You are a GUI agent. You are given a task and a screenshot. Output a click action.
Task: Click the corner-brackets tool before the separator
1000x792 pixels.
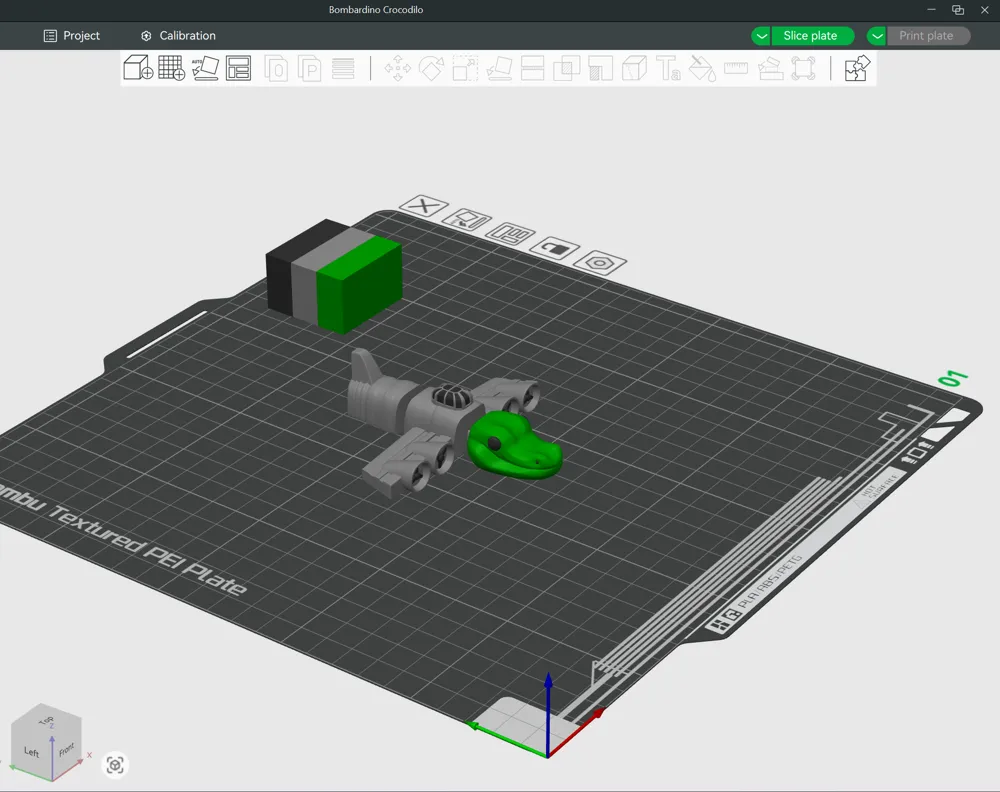(x=804, y=68)
